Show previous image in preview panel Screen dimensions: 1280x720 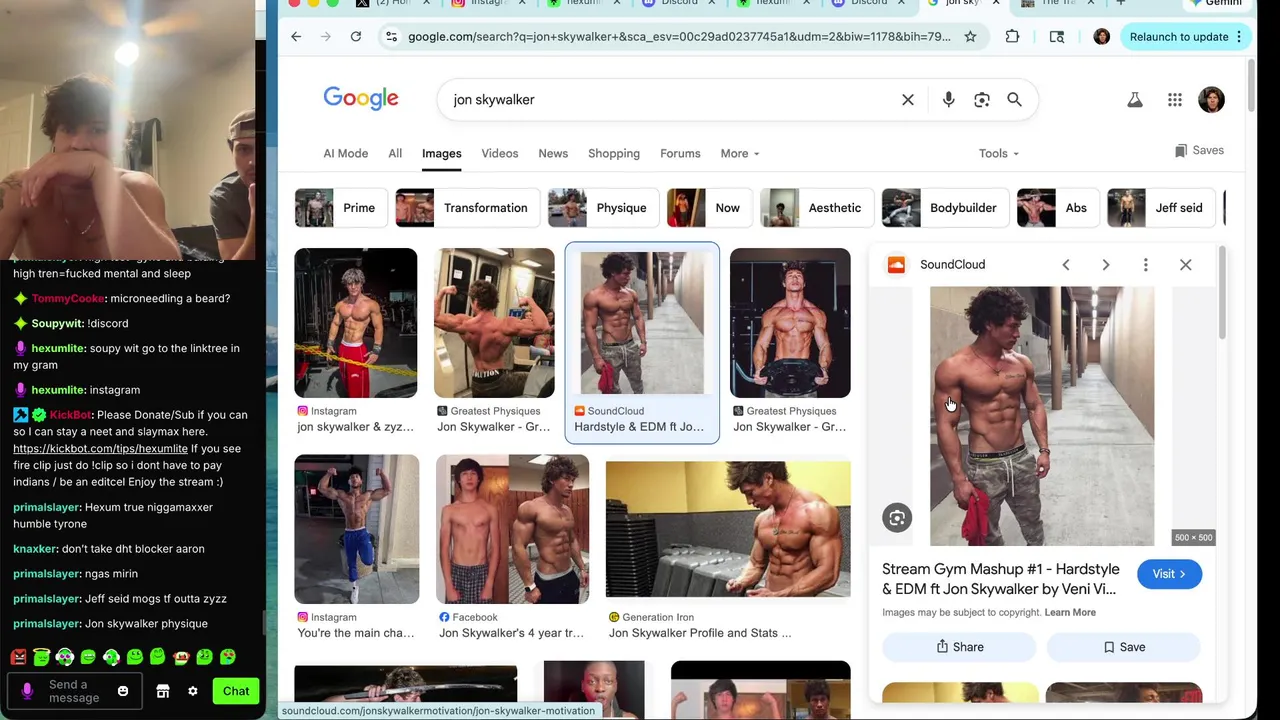(1066, 265)
